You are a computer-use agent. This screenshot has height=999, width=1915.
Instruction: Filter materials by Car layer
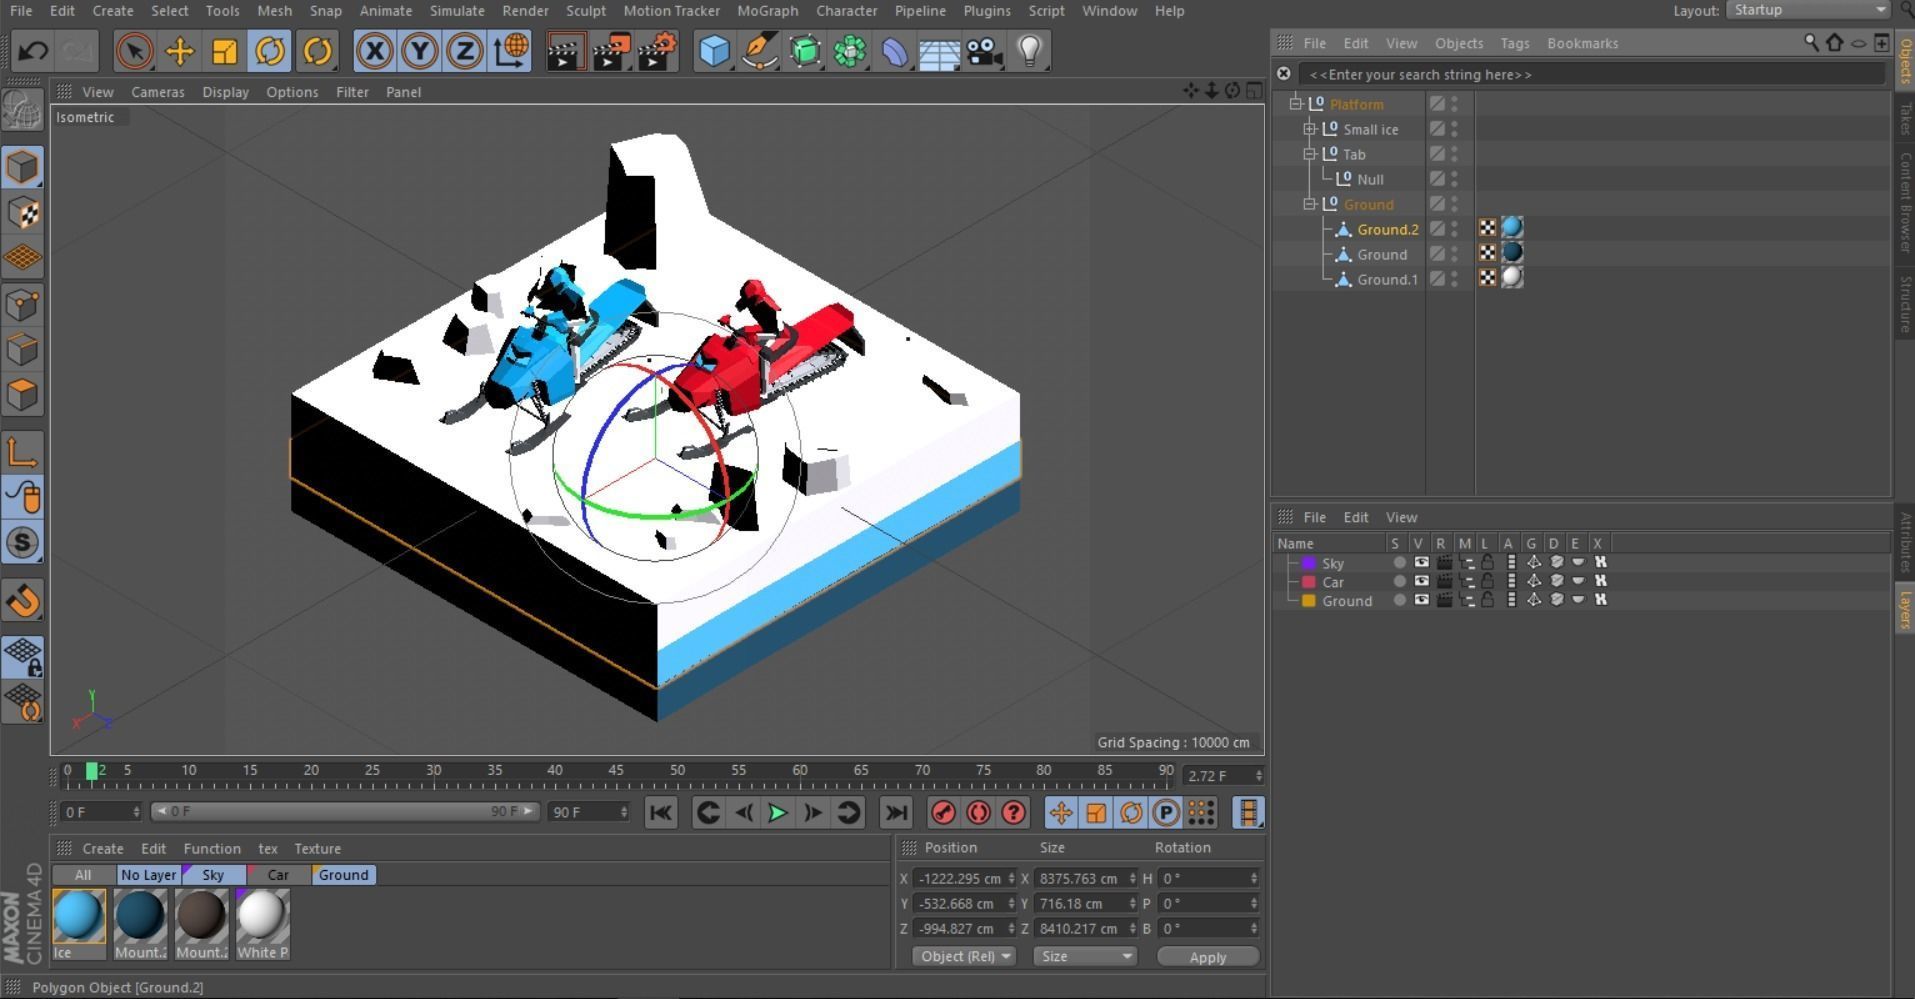[278, 875]
